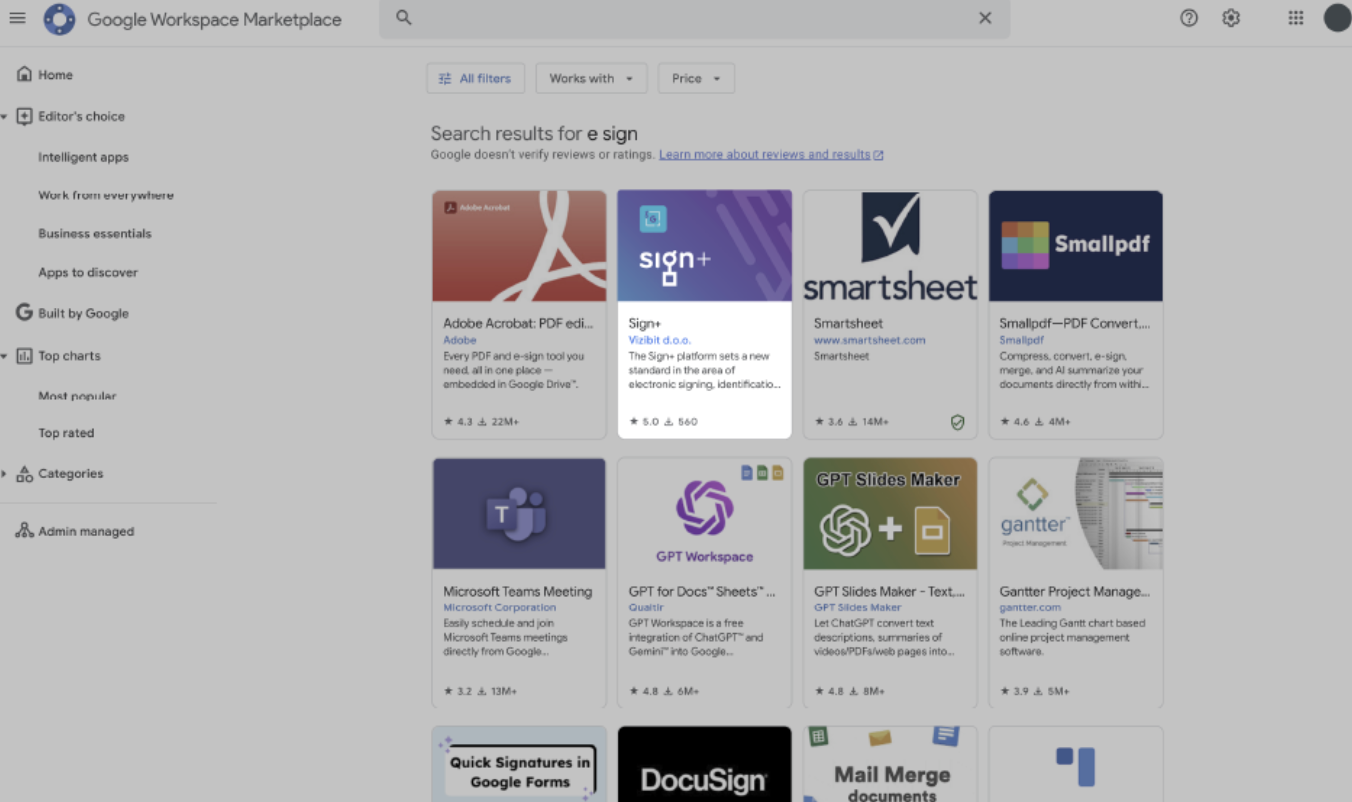Screen dimensions: 1352x802
Task: Open the Top rated list
Action: click(66, 433)
